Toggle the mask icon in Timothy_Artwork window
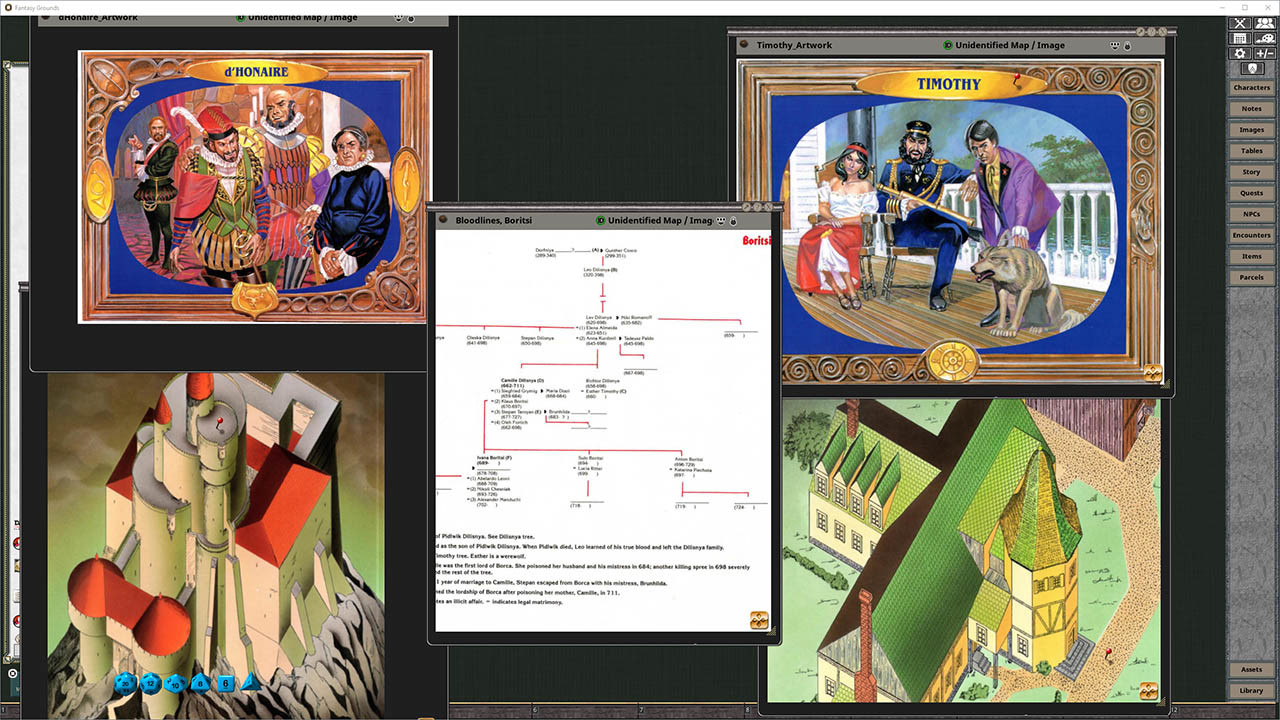 tap(1115, 45)
